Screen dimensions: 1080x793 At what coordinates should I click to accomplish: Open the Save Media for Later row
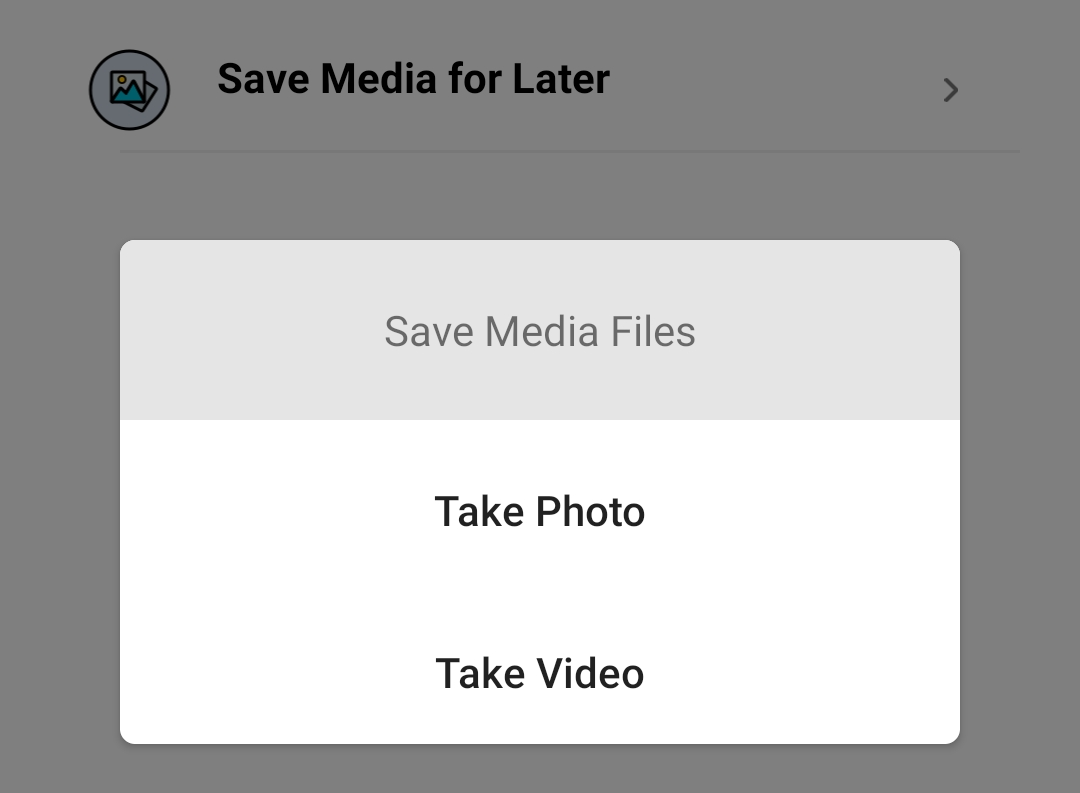pyautogui.click(x=560, y=90)
